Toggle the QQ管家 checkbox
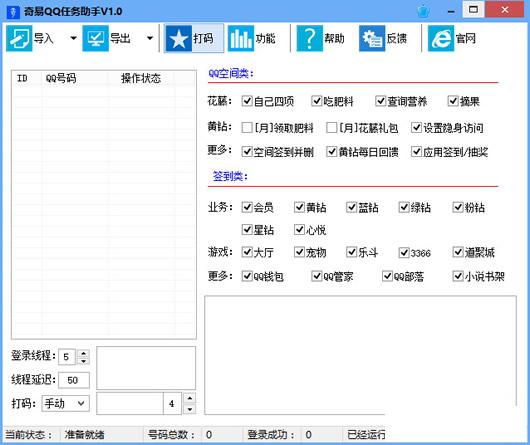 [x=316, y=276]
